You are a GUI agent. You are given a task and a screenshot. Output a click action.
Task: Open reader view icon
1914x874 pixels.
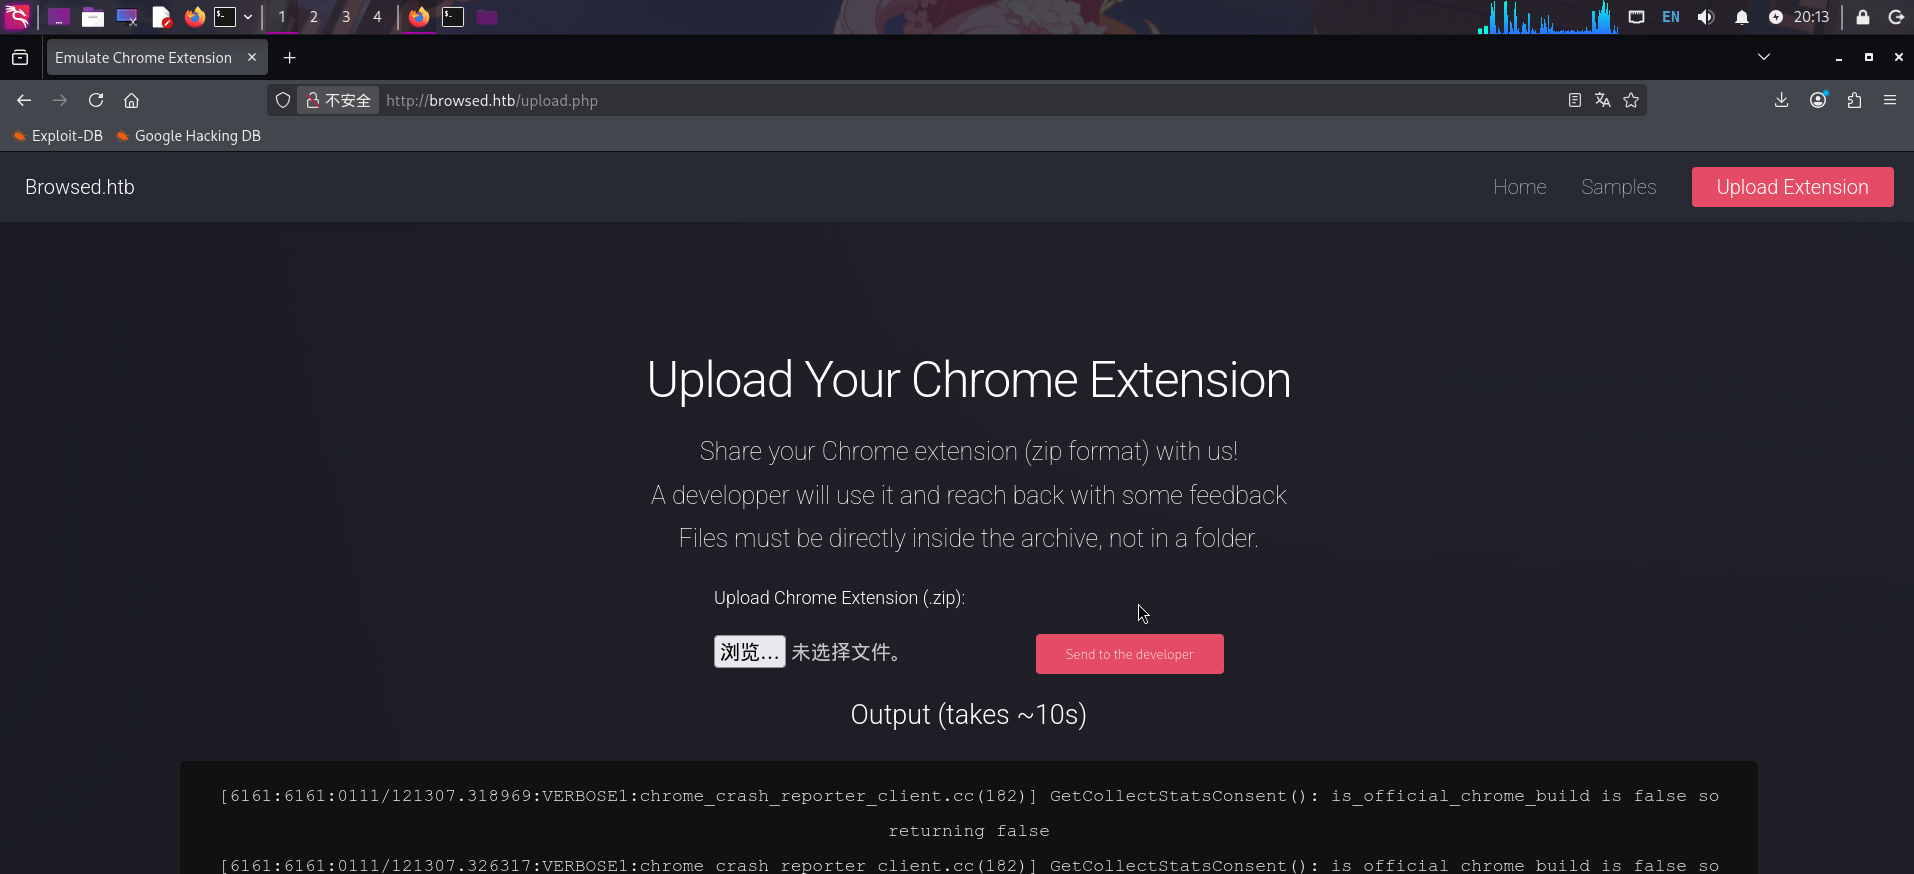tap(1574, 100)
